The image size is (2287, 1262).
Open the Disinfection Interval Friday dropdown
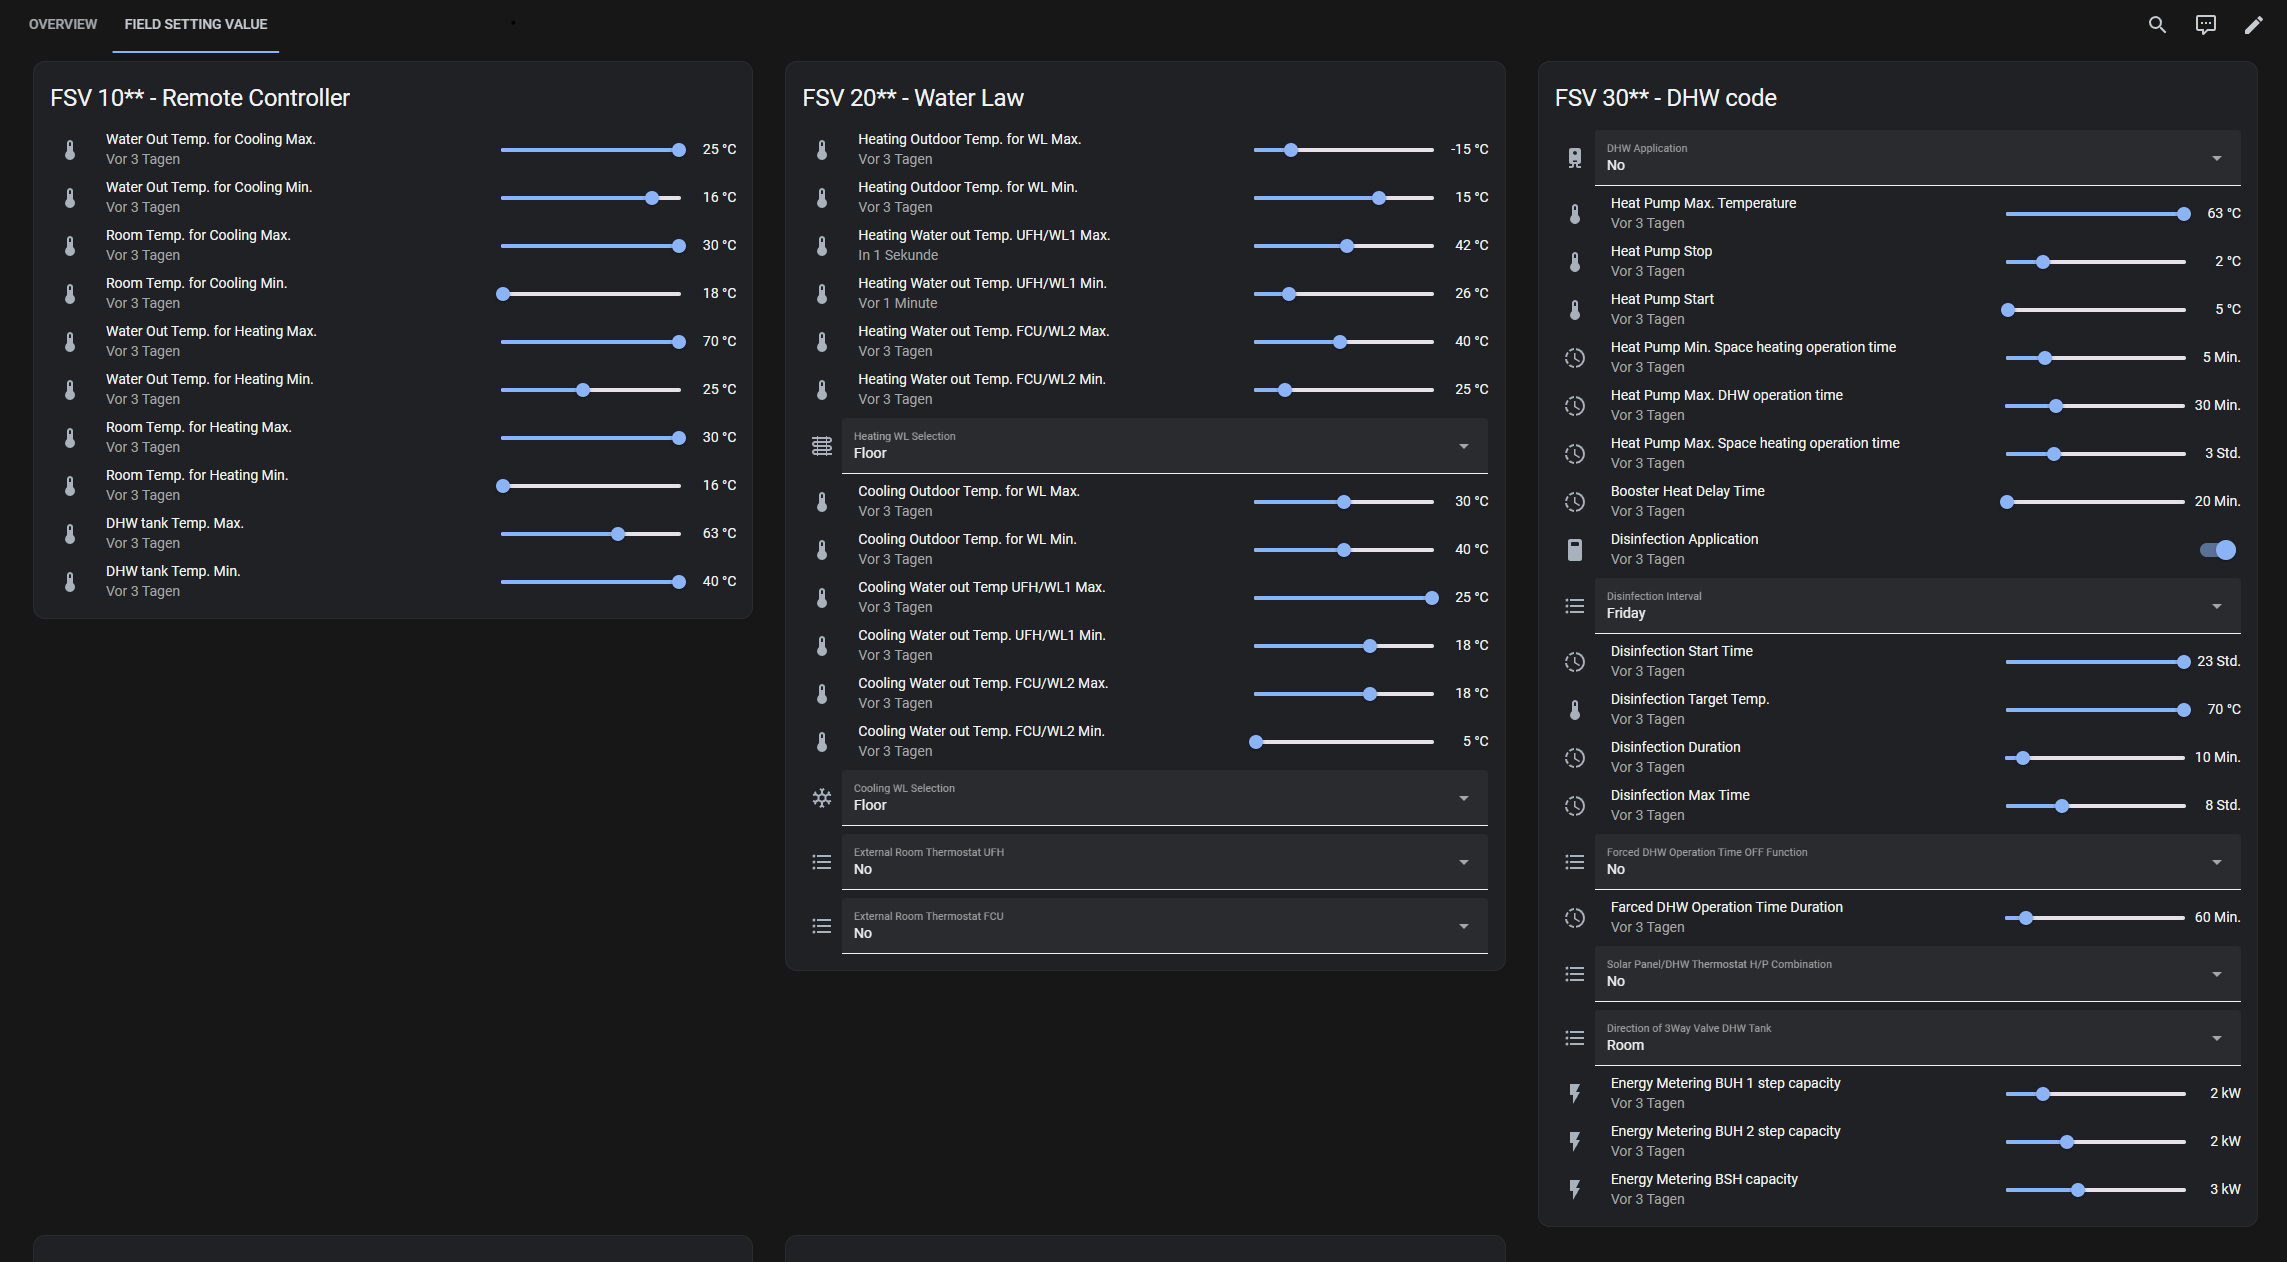coord(1917,606)
